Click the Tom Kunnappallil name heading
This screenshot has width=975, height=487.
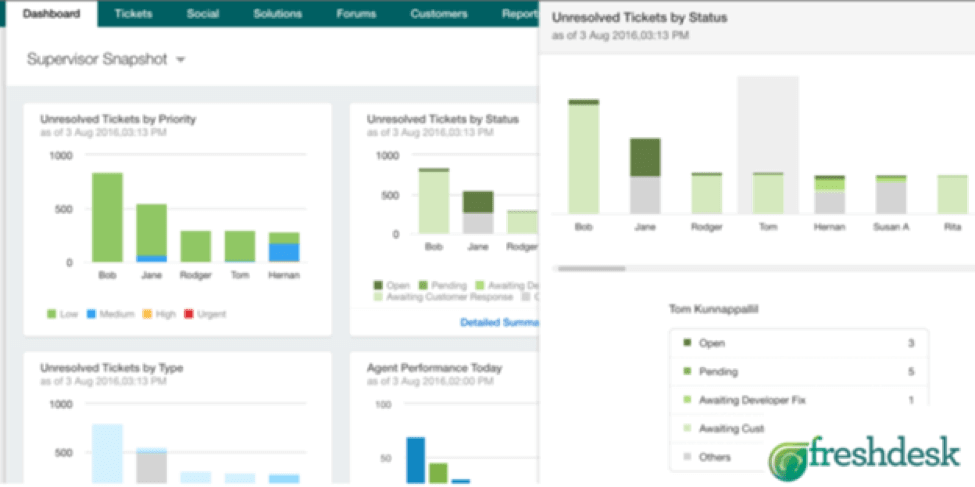(x=713, y=308)
